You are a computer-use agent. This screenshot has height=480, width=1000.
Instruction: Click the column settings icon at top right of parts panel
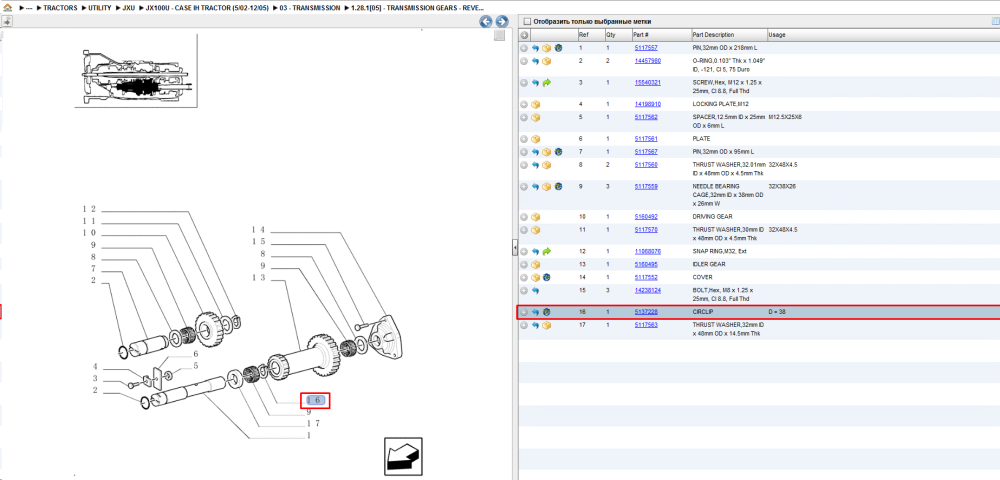(x=995, y=21)
